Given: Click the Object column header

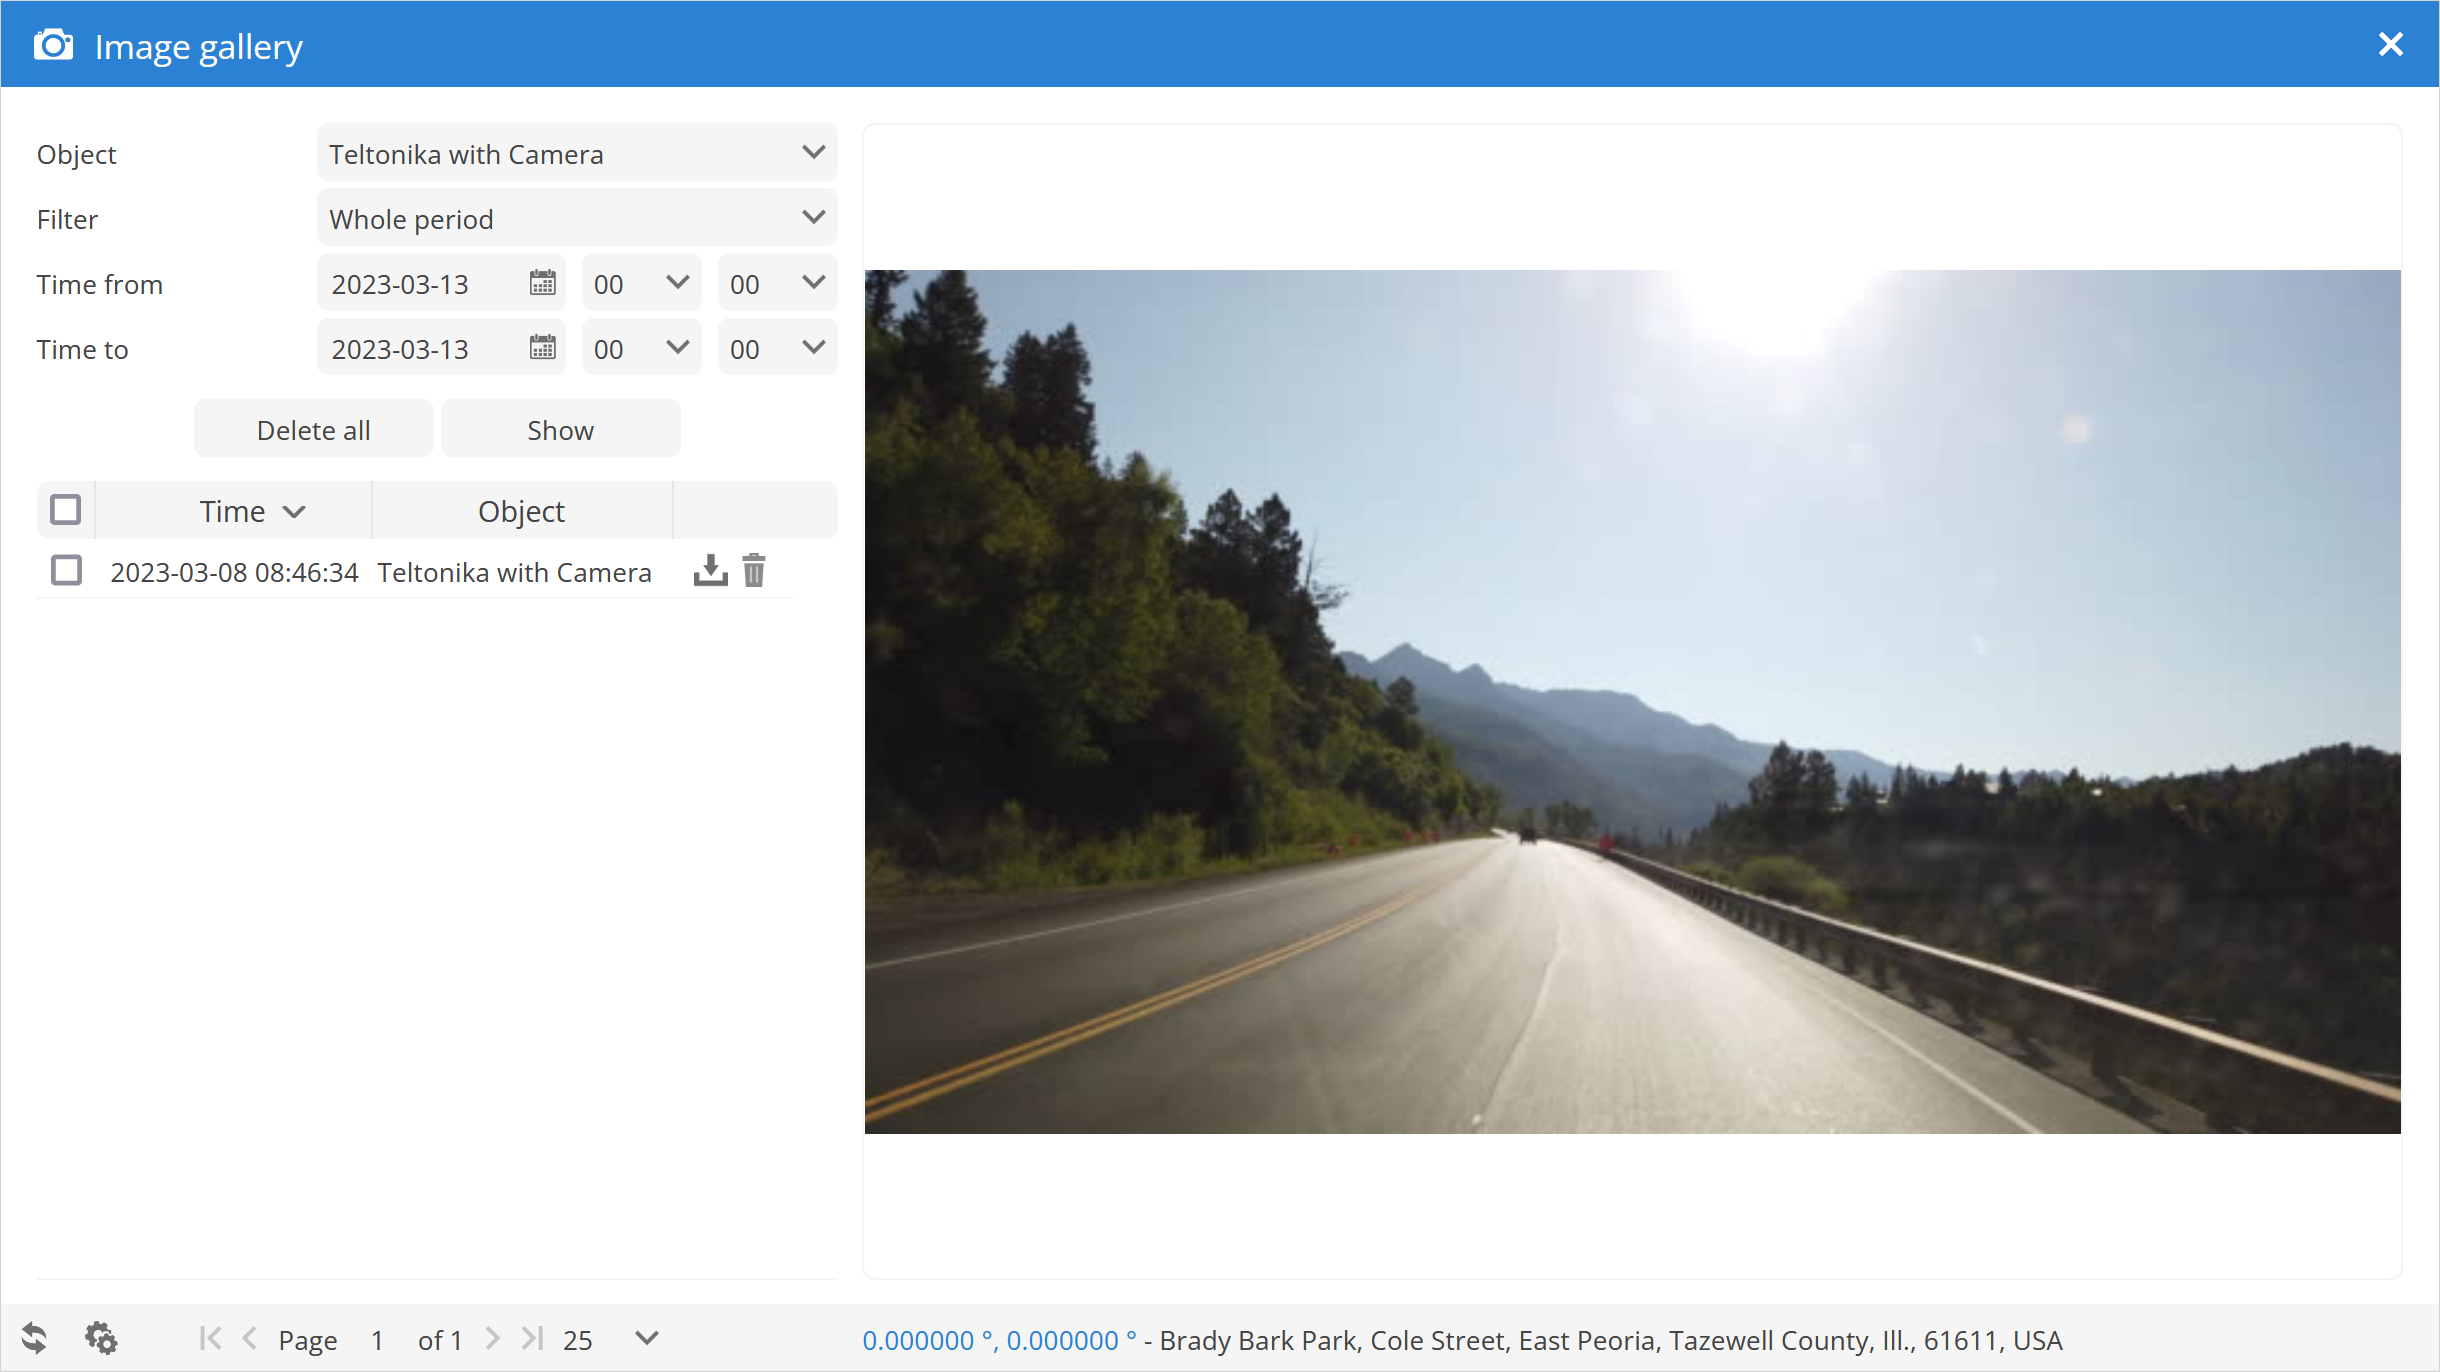Looking at the screenshot, I should pos(521,511).
